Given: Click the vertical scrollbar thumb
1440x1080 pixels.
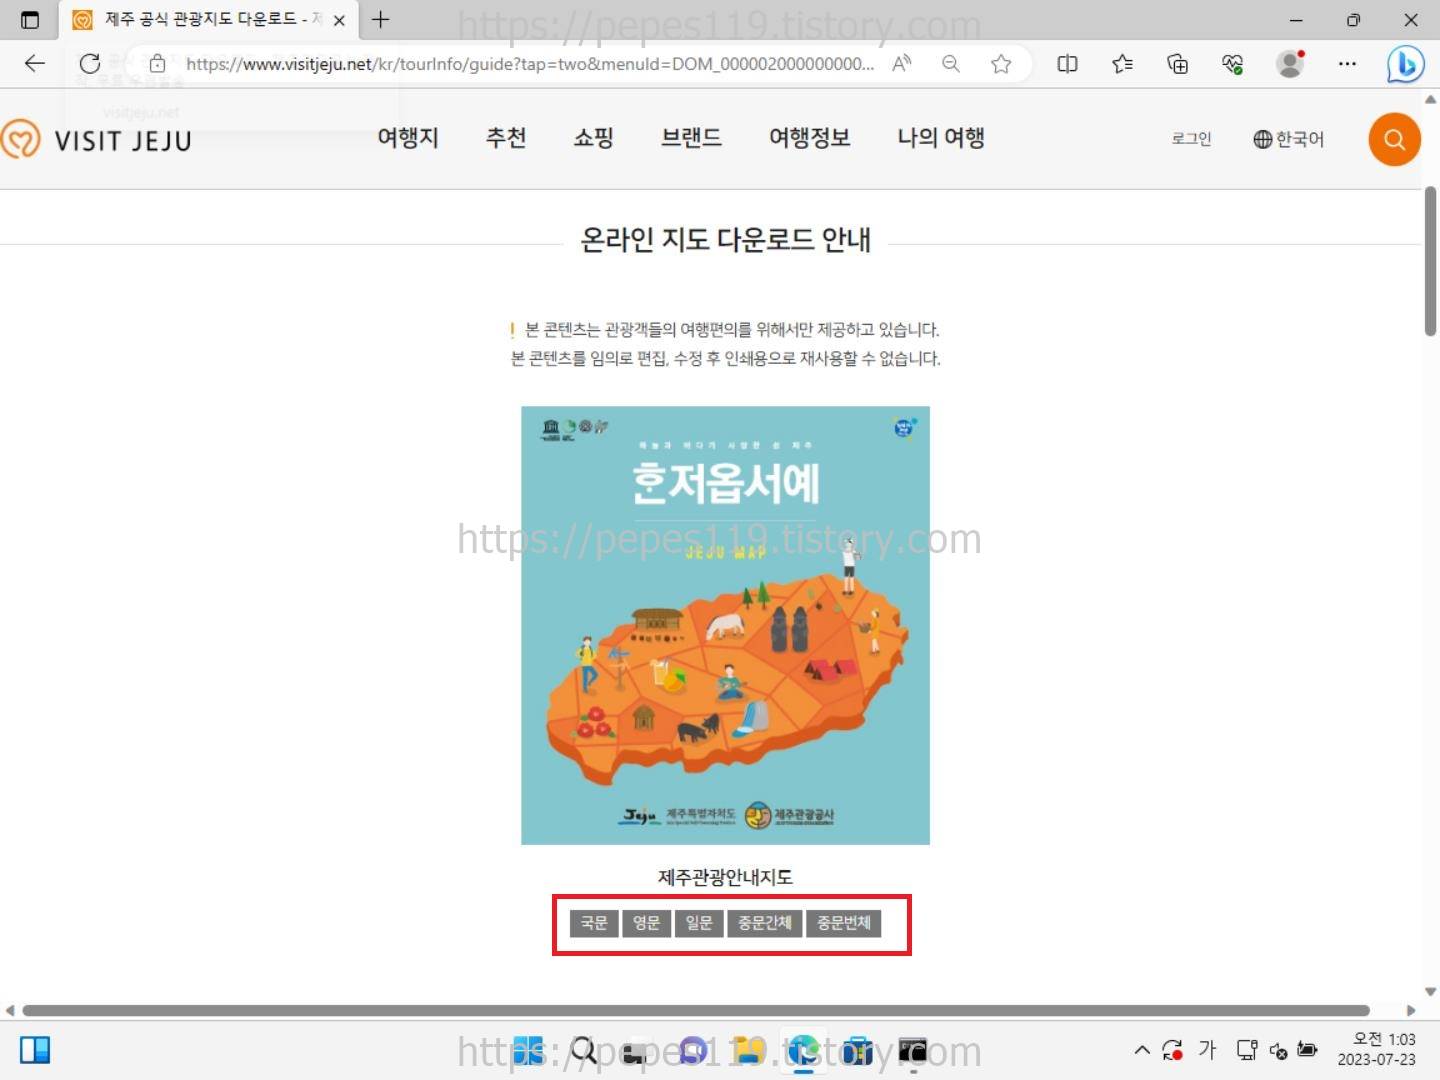Looking at the screenshot, I should coord(1430,260).
